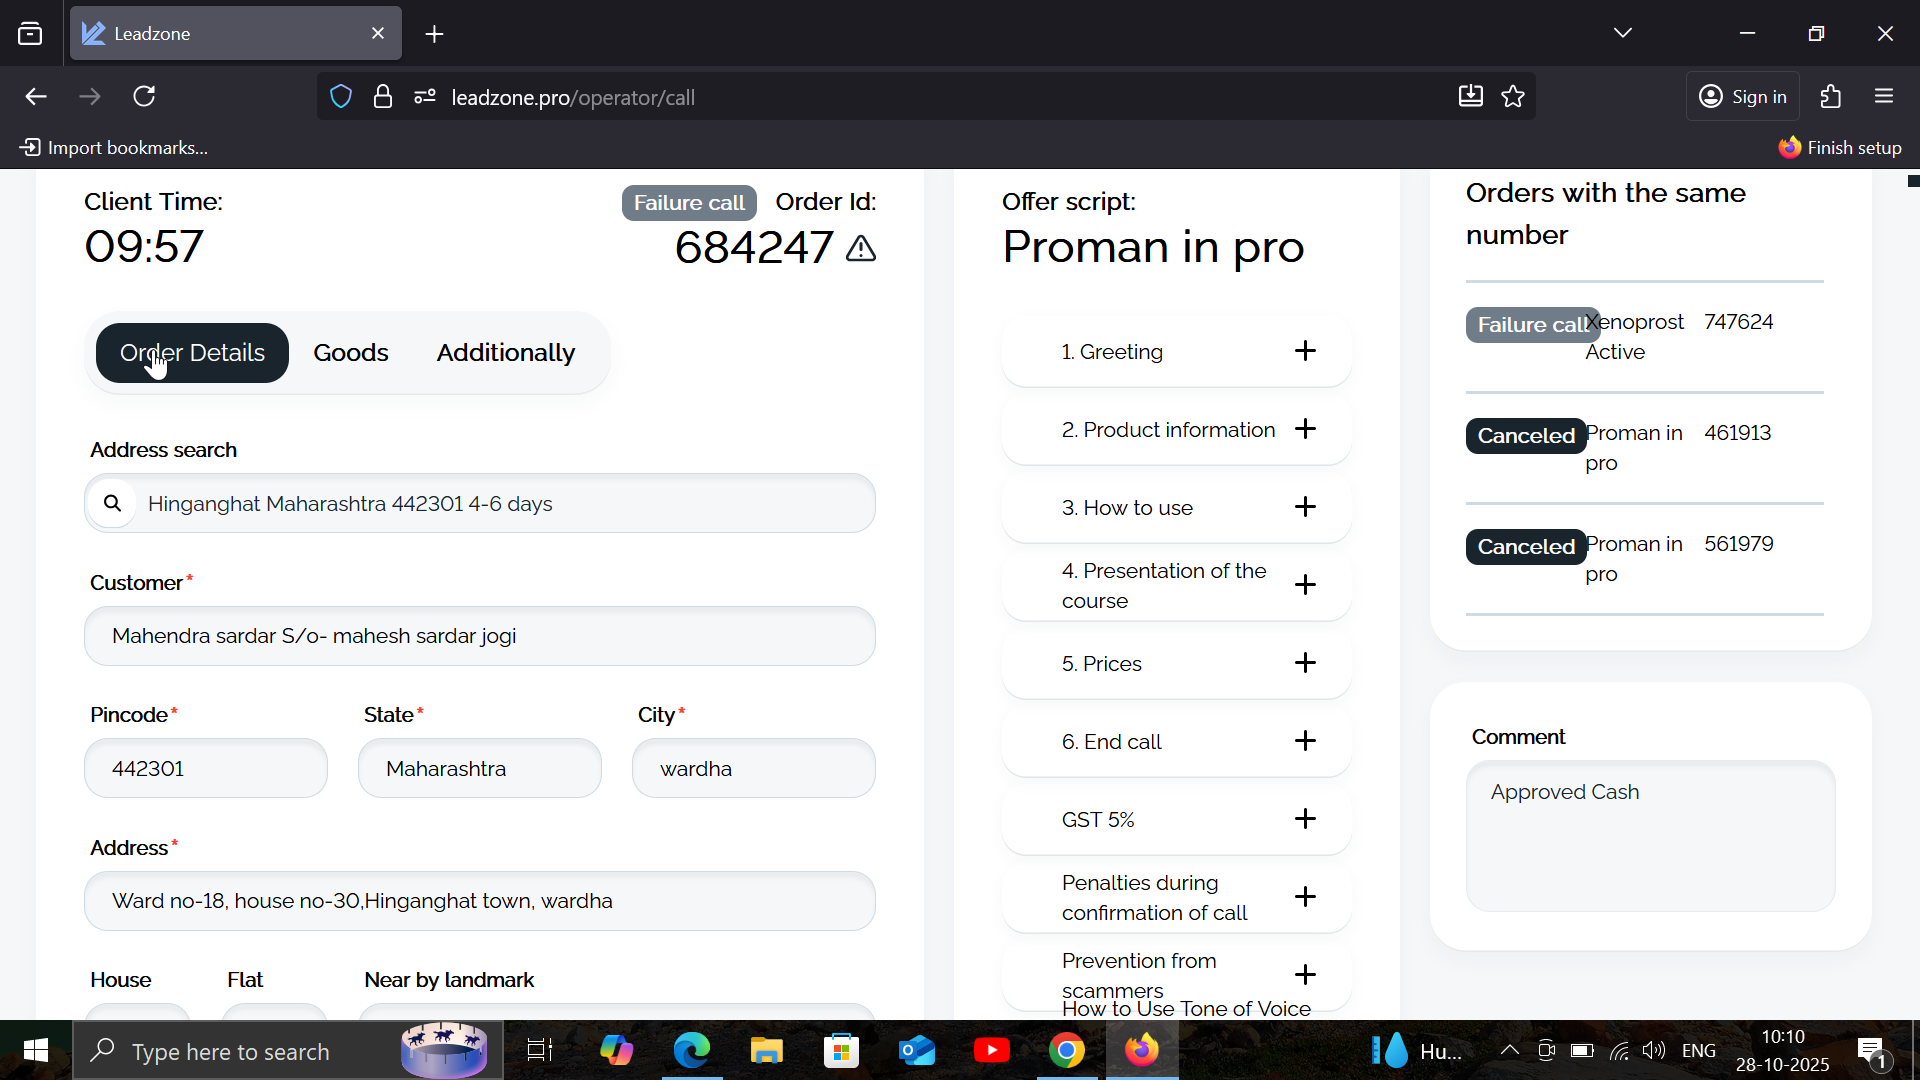
Task: Switch to the Goods tab
Action: pyautogui.click(x=350, y=353)
